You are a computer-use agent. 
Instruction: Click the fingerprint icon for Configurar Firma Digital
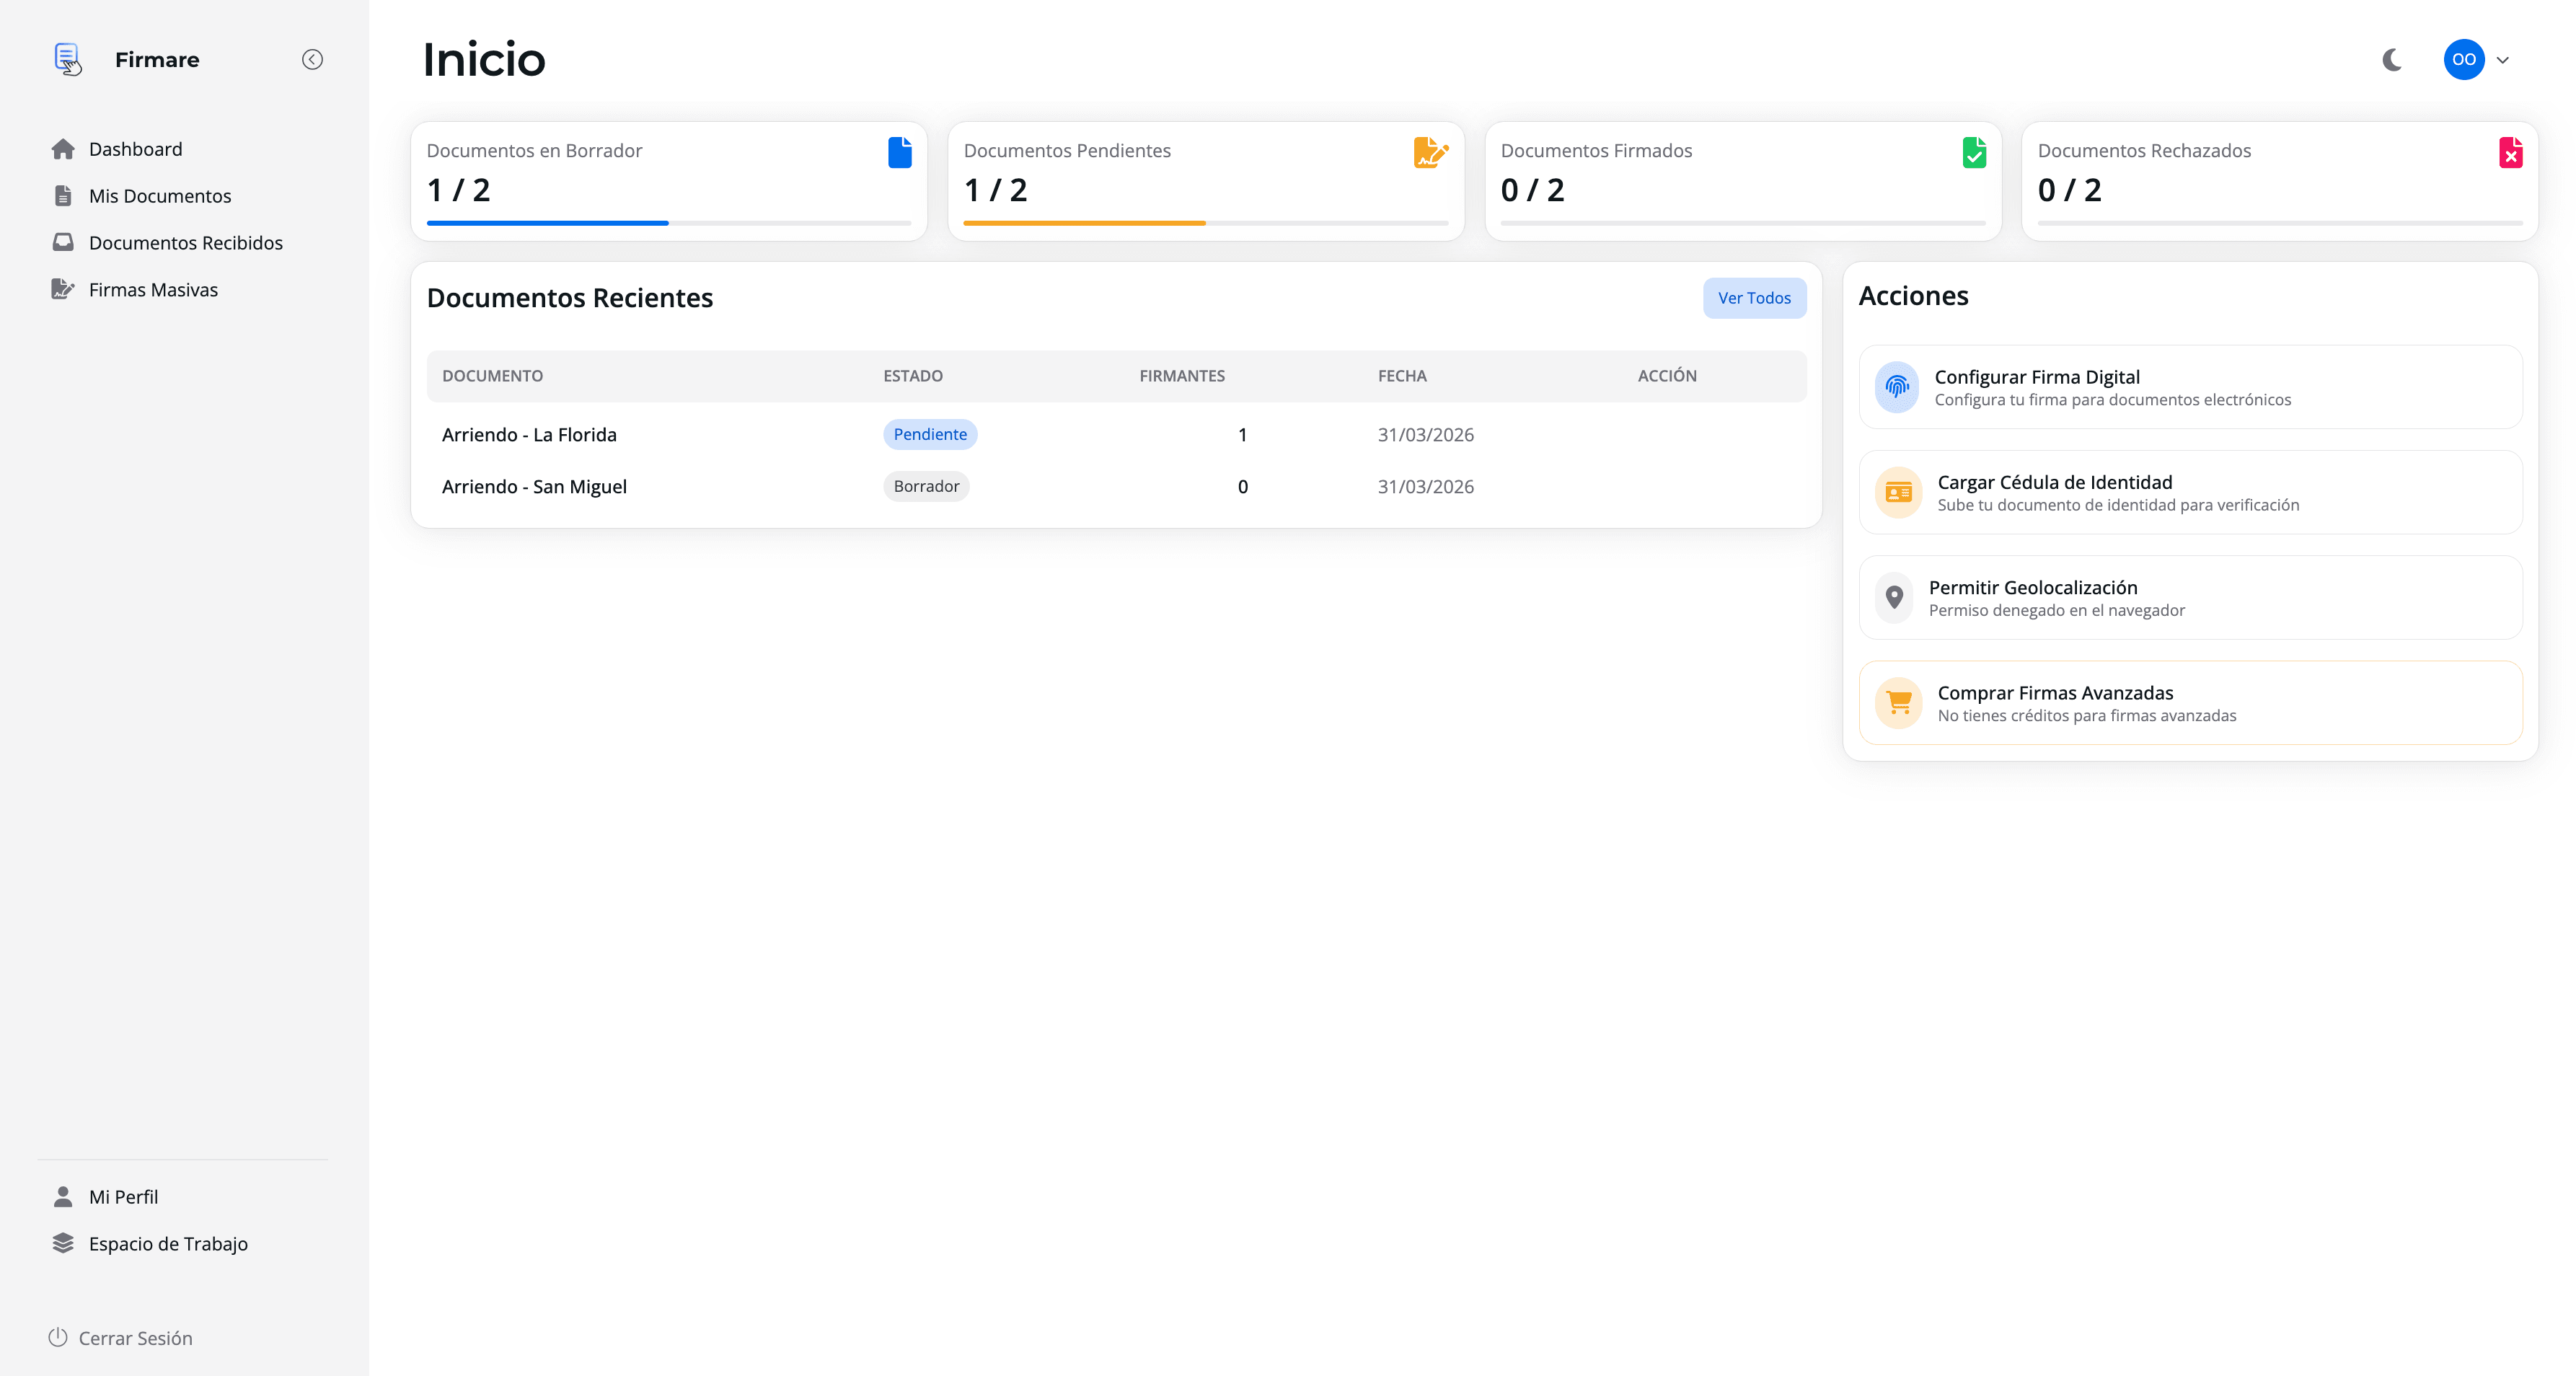click(1897, 387)
